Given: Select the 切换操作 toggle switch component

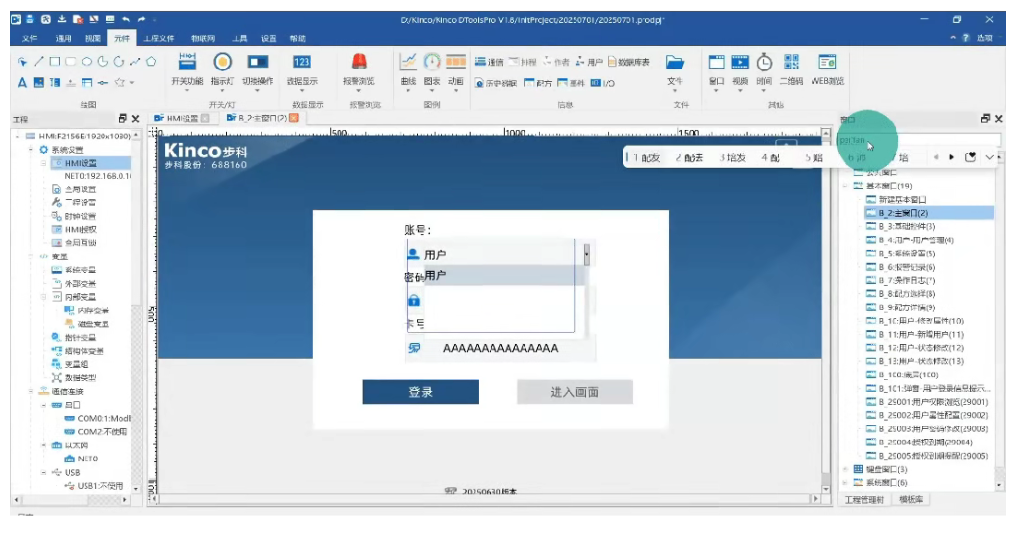Looking at the screenshot, I should tap(257, 62).
